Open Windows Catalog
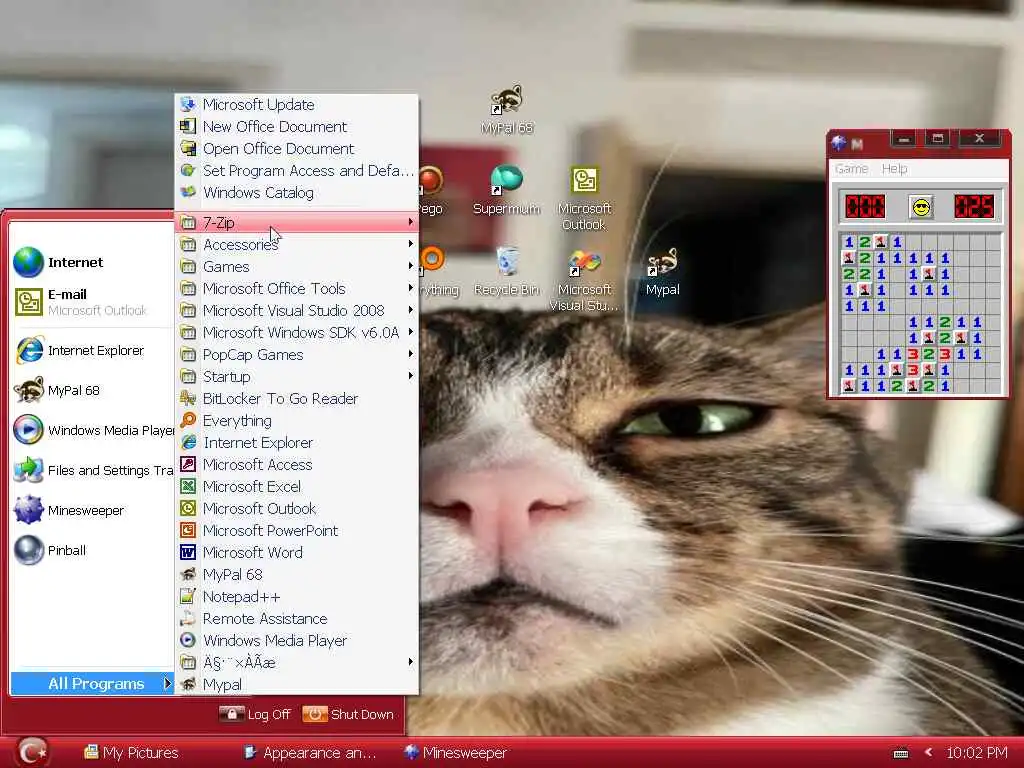Image resolution: width=1024 pixels, height=768 pixels. coord(296,193)
